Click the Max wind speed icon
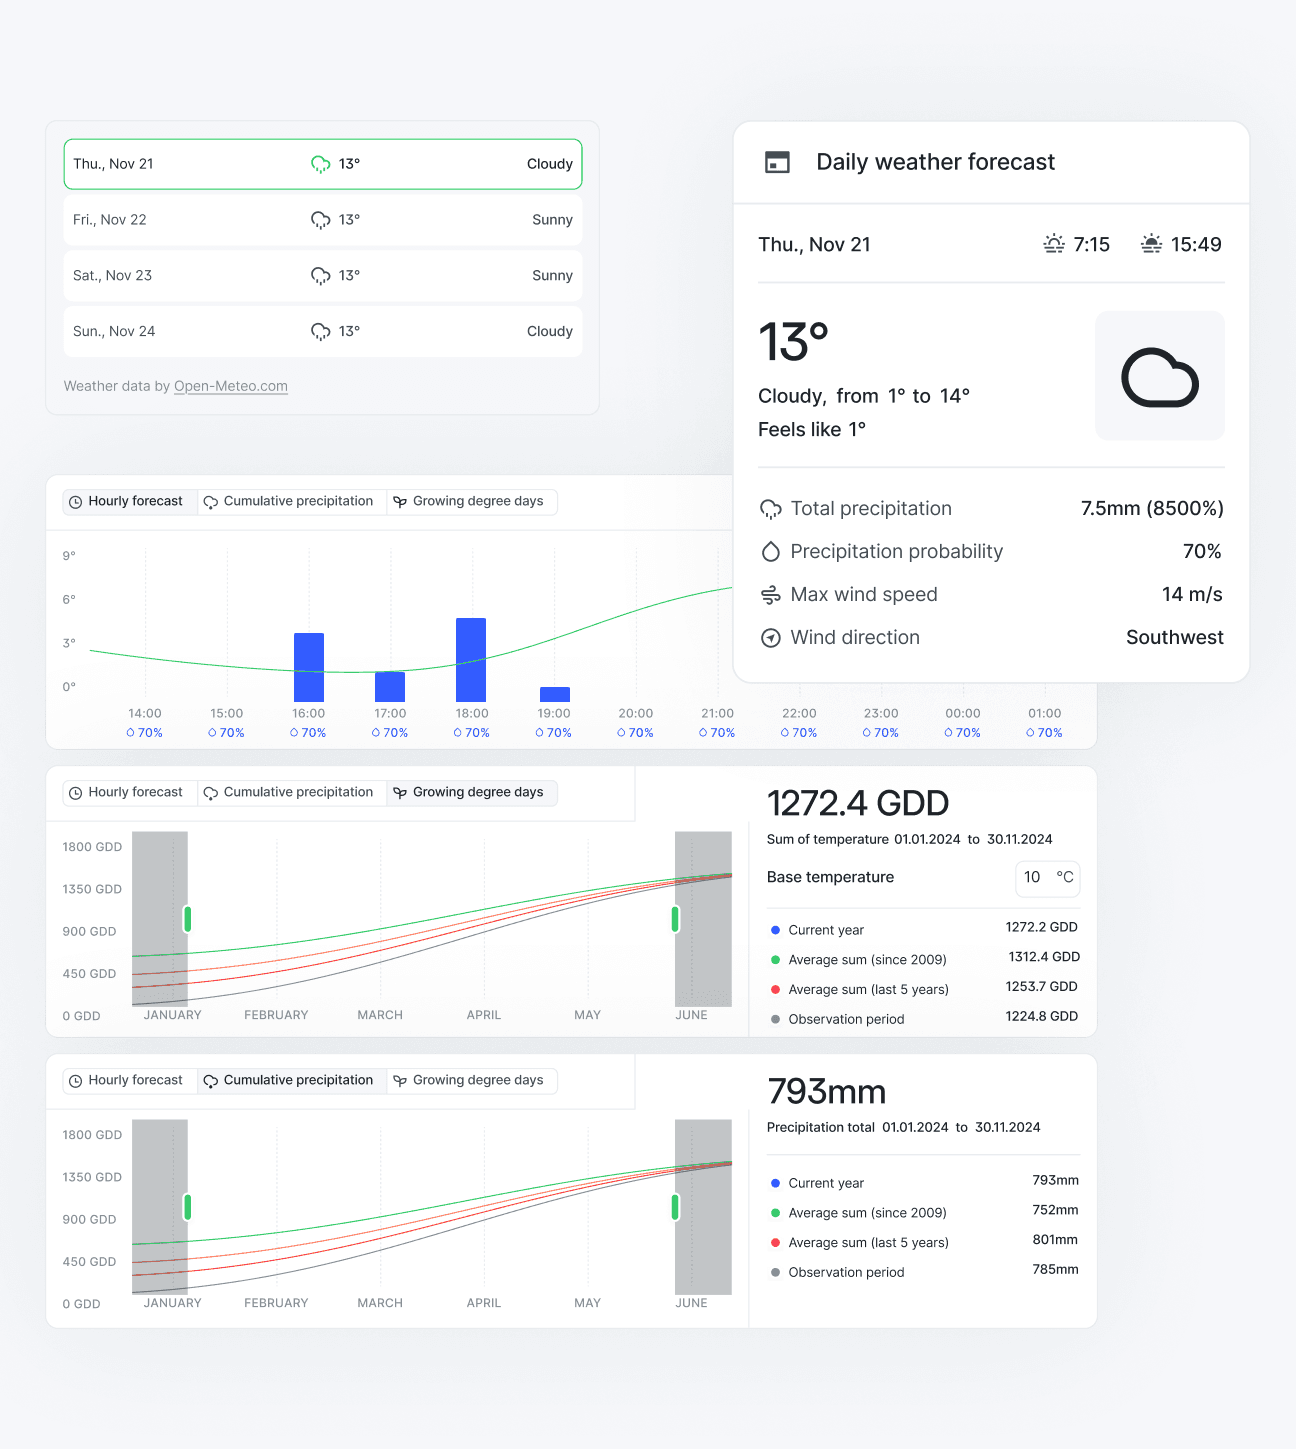 (x=770, y=594)
